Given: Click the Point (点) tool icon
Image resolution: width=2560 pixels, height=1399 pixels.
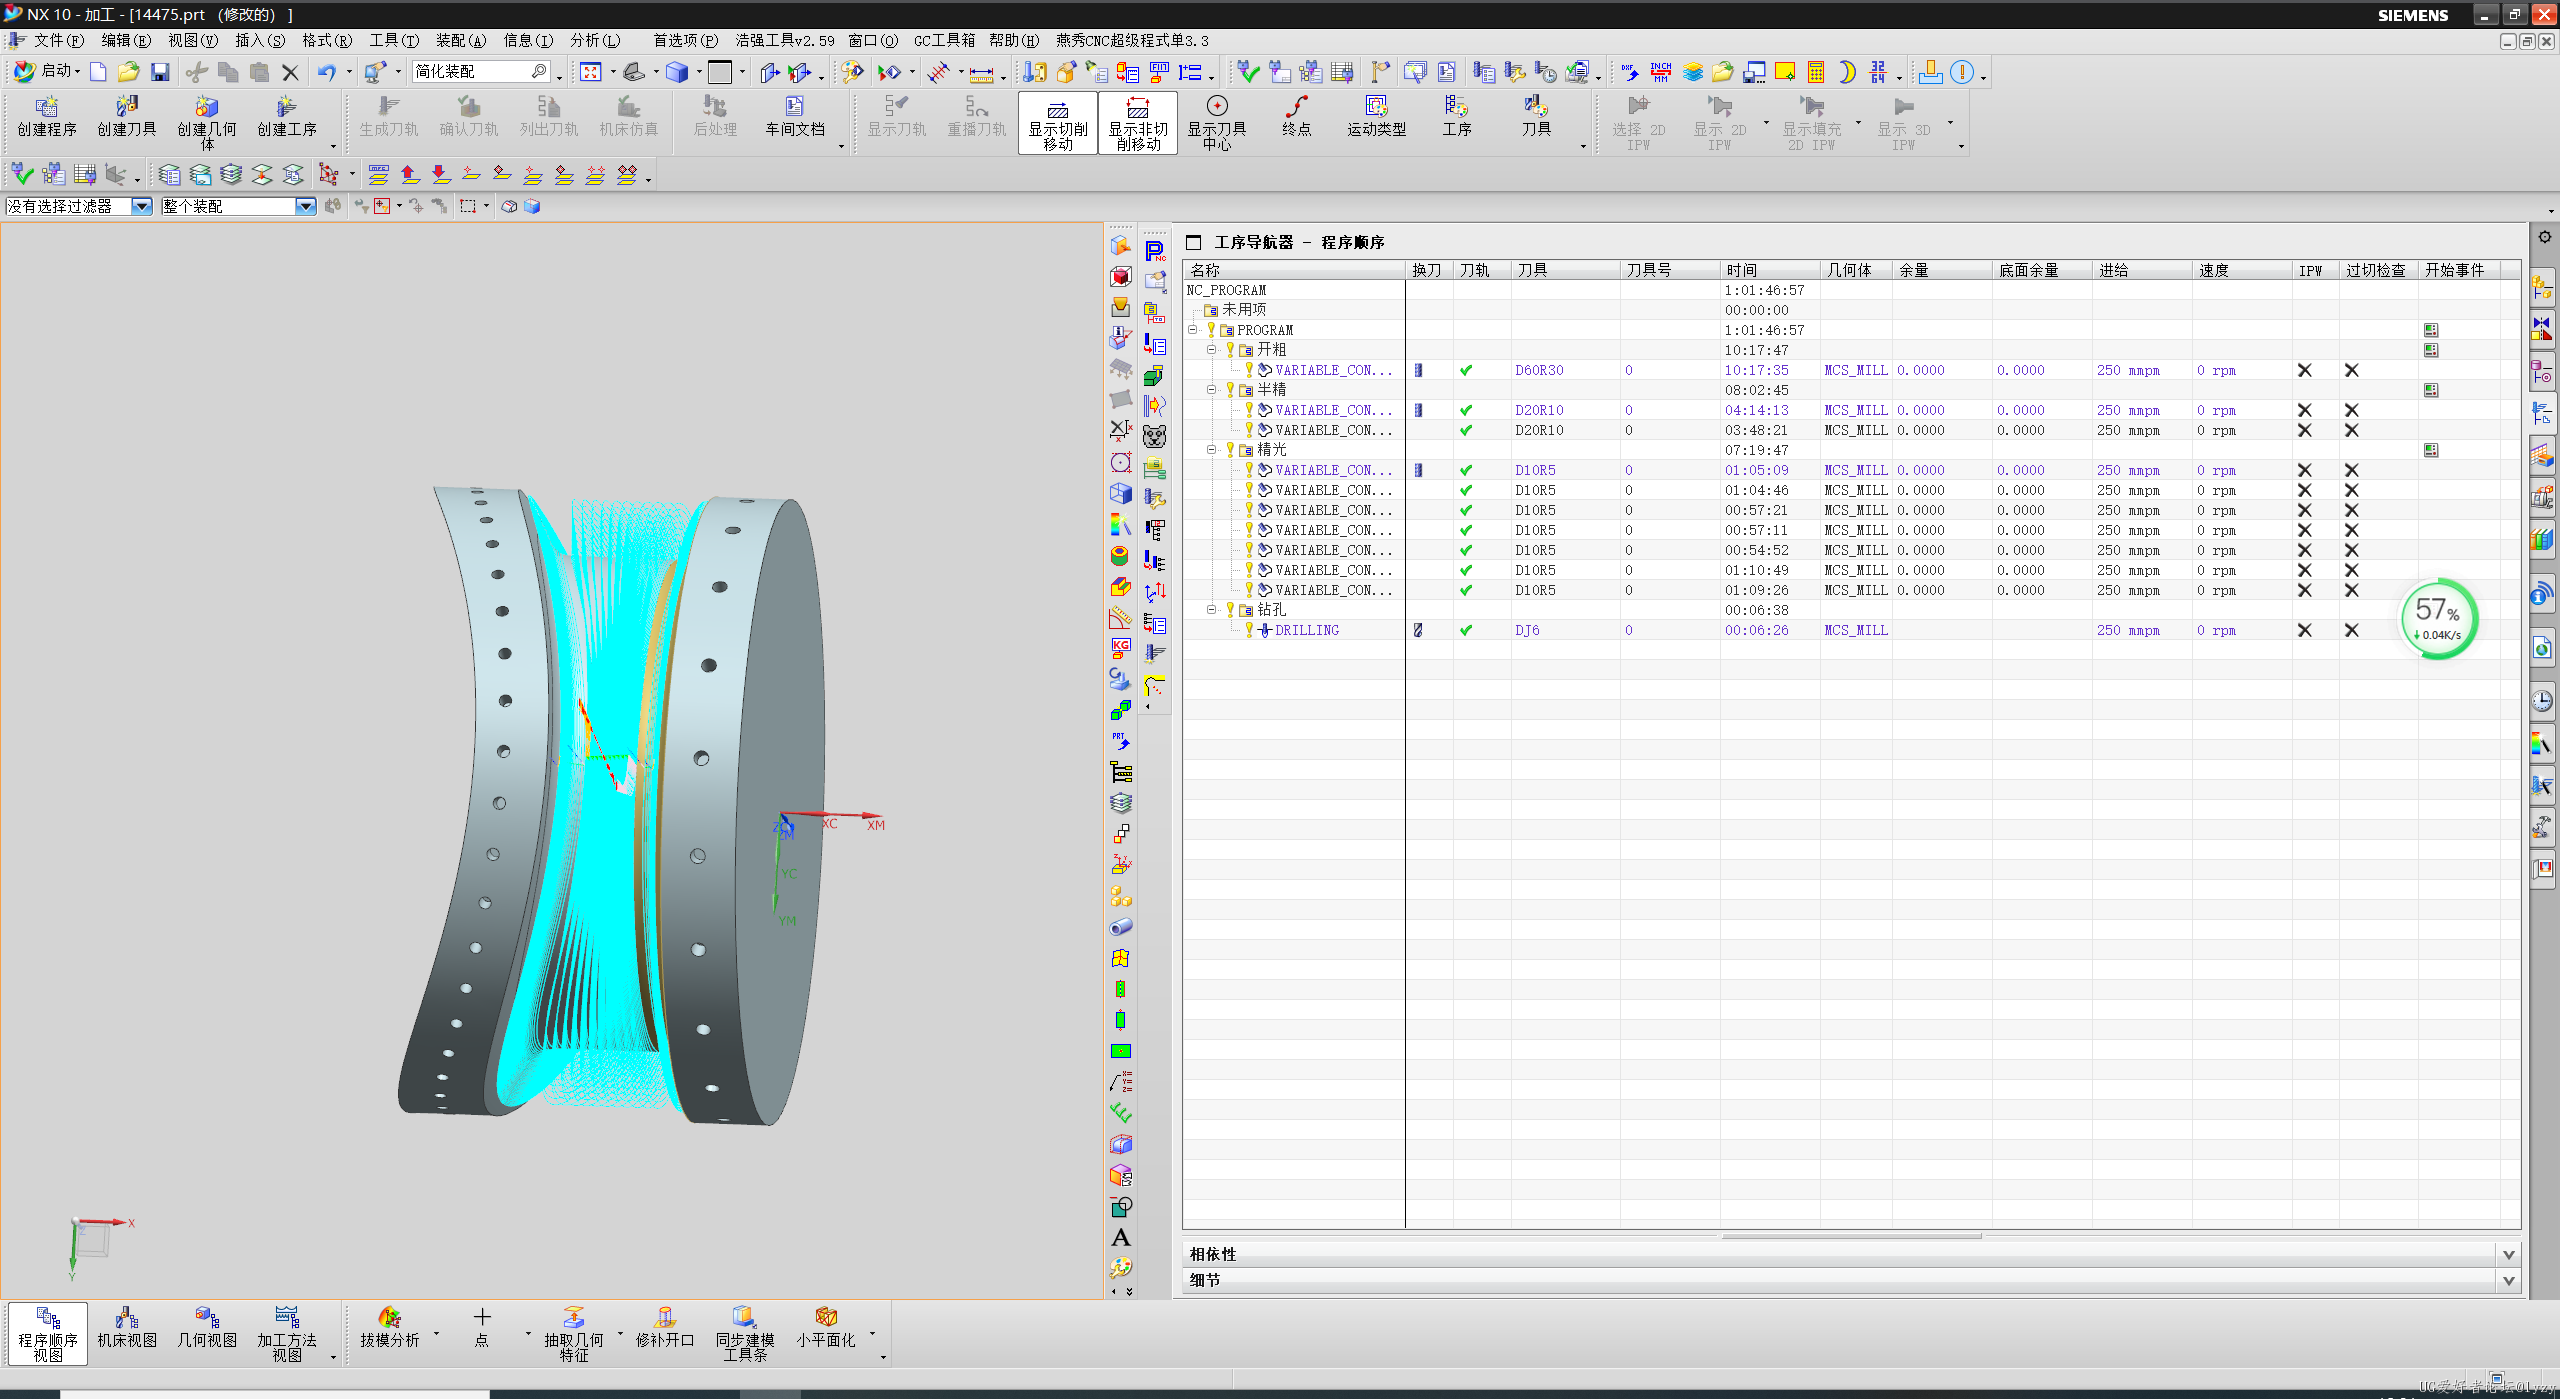Looking at the screenshot, I should tap(482, 1328).
